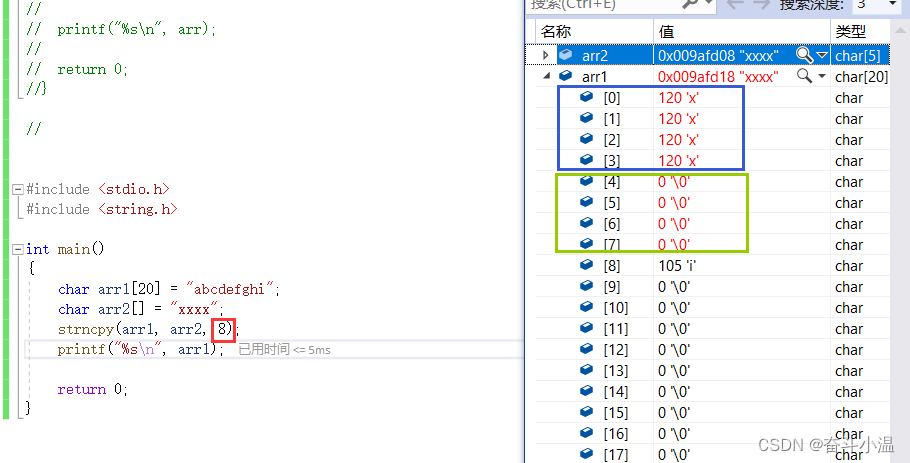
Task: Open the magnifier visualizer for arr2 value
Action: (x=804, y=55)
